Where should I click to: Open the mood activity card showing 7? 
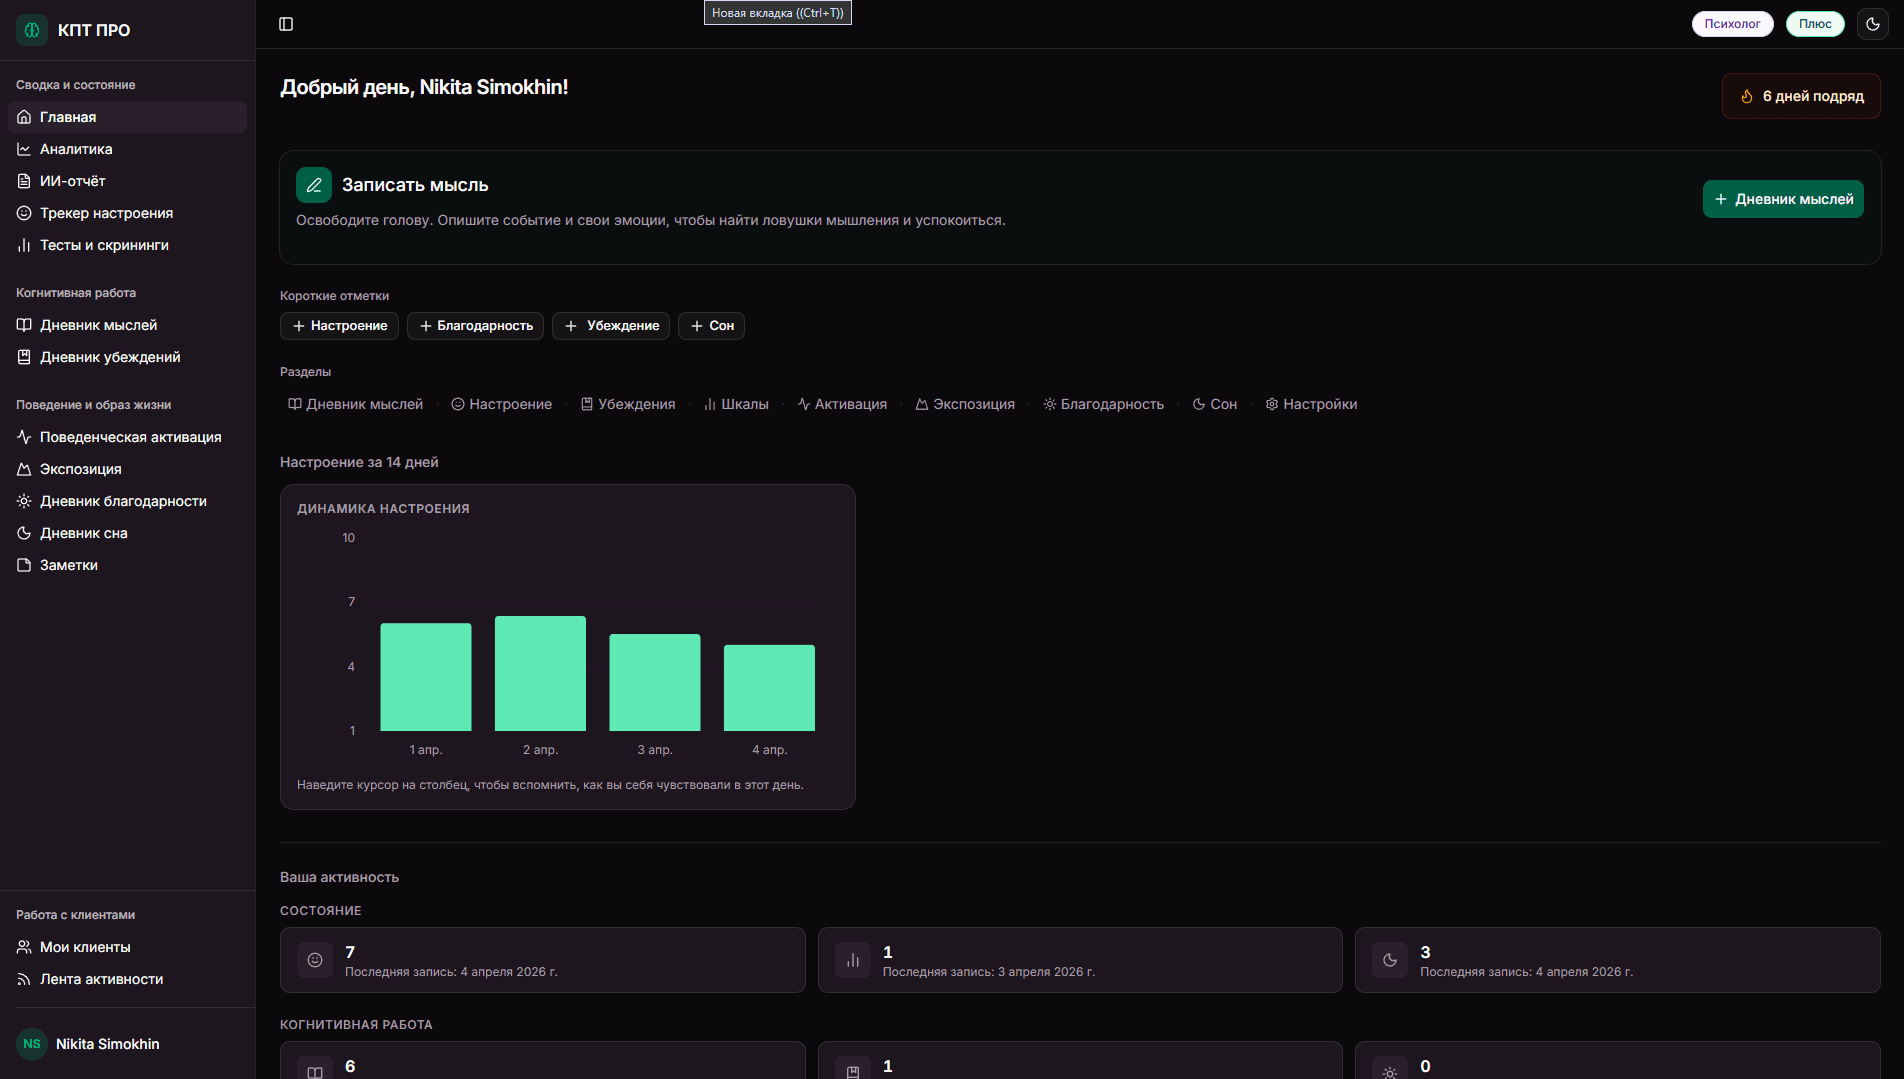[542, 960]
